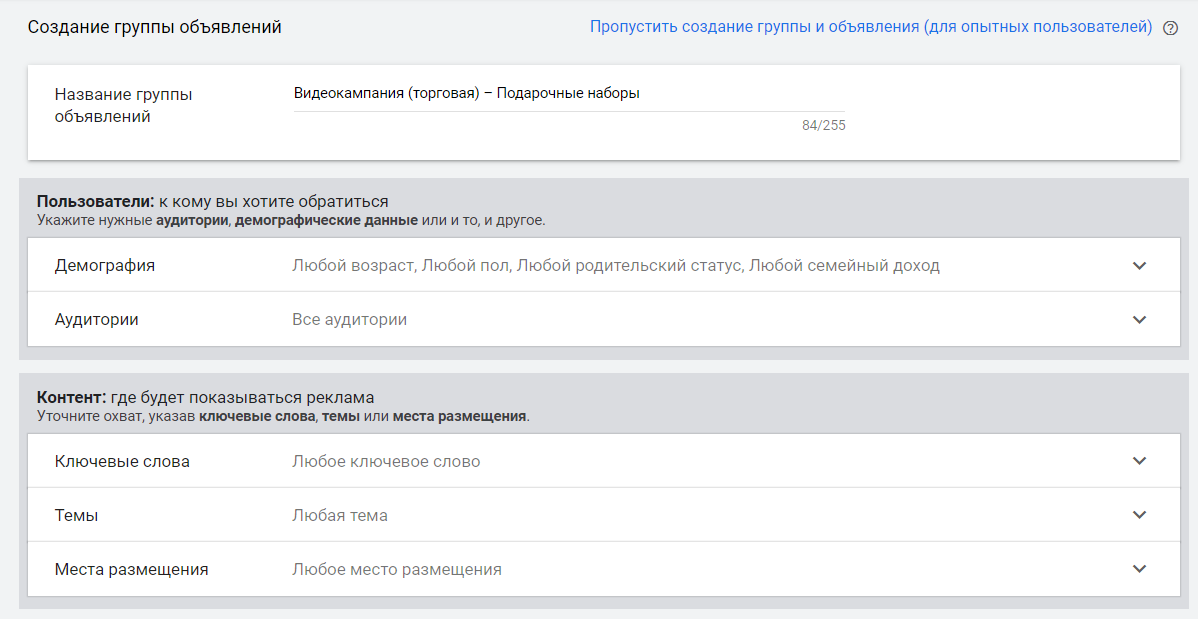
Task: Click the help question mark icon
Action: pos(1171,28)
